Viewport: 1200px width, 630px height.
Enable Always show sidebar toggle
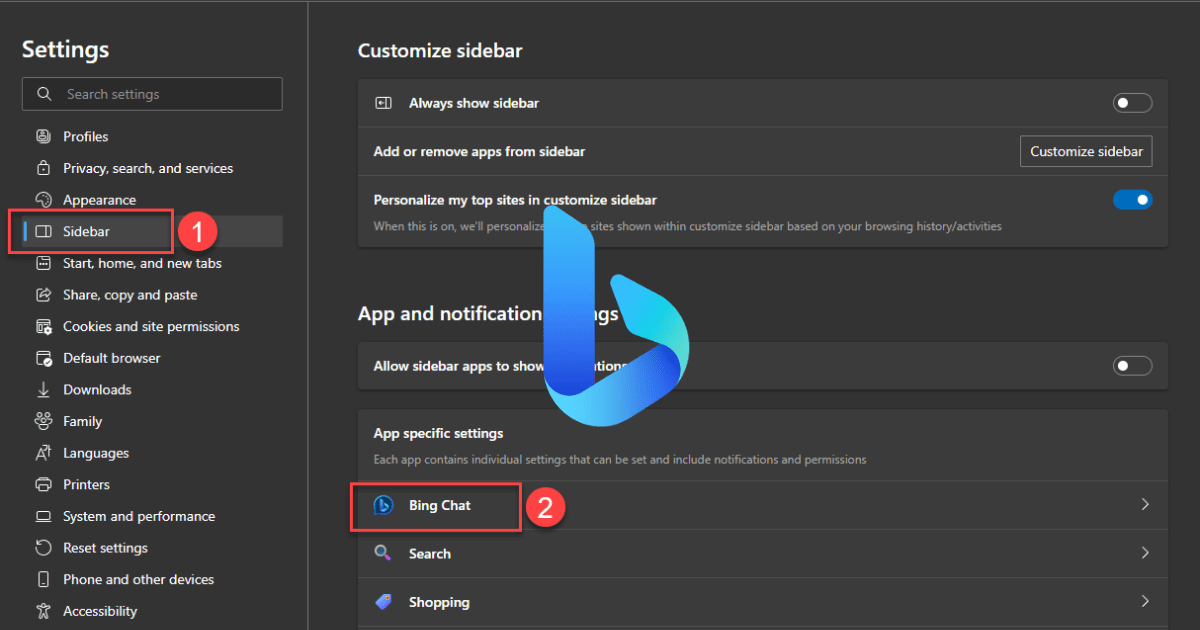pyautogui.click(x=1132, y=103)
